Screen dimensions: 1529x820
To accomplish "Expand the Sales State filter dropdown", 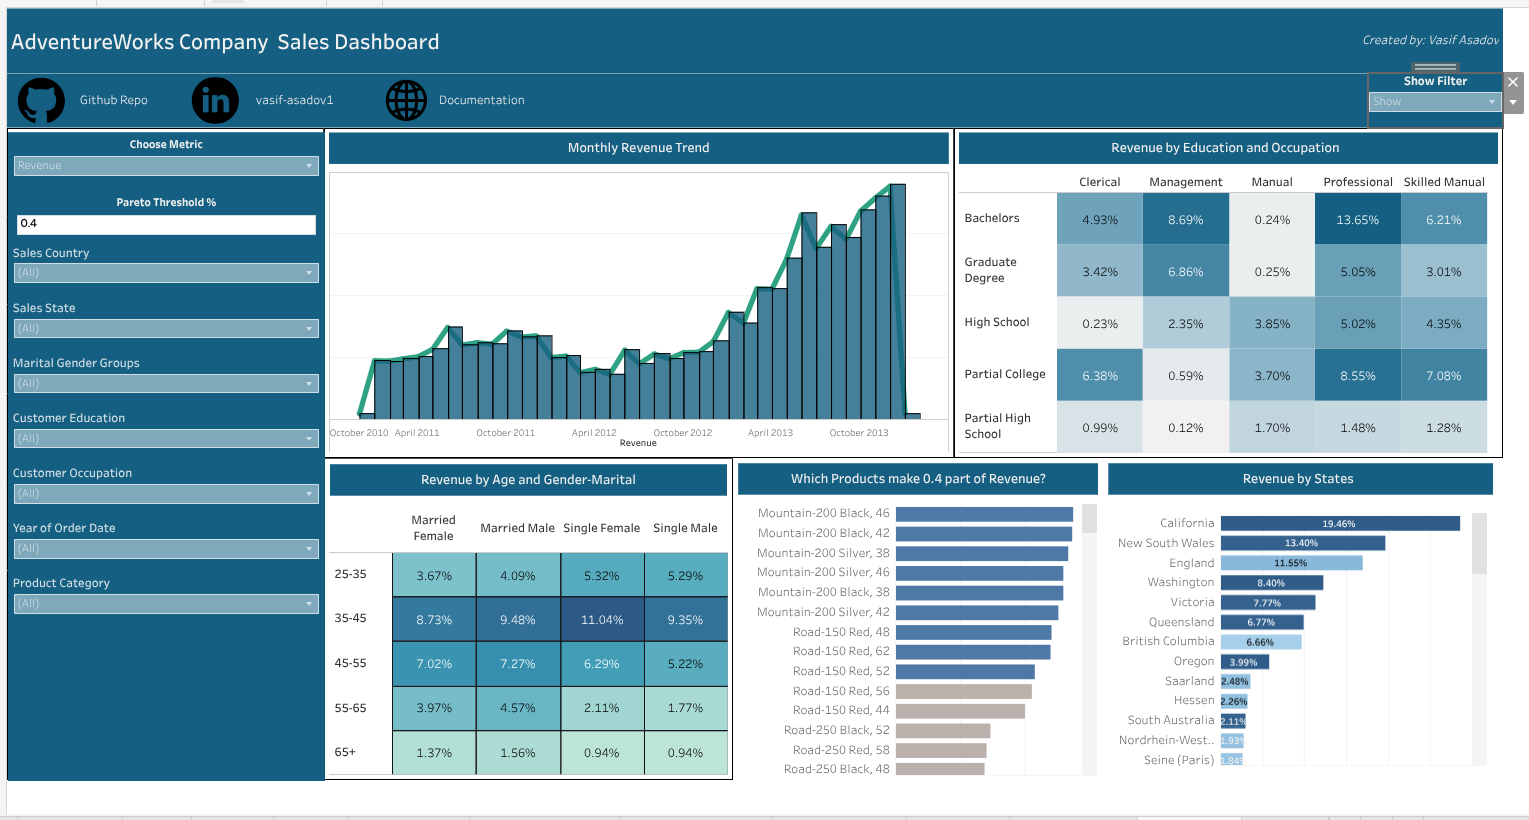I will point(166,328).
